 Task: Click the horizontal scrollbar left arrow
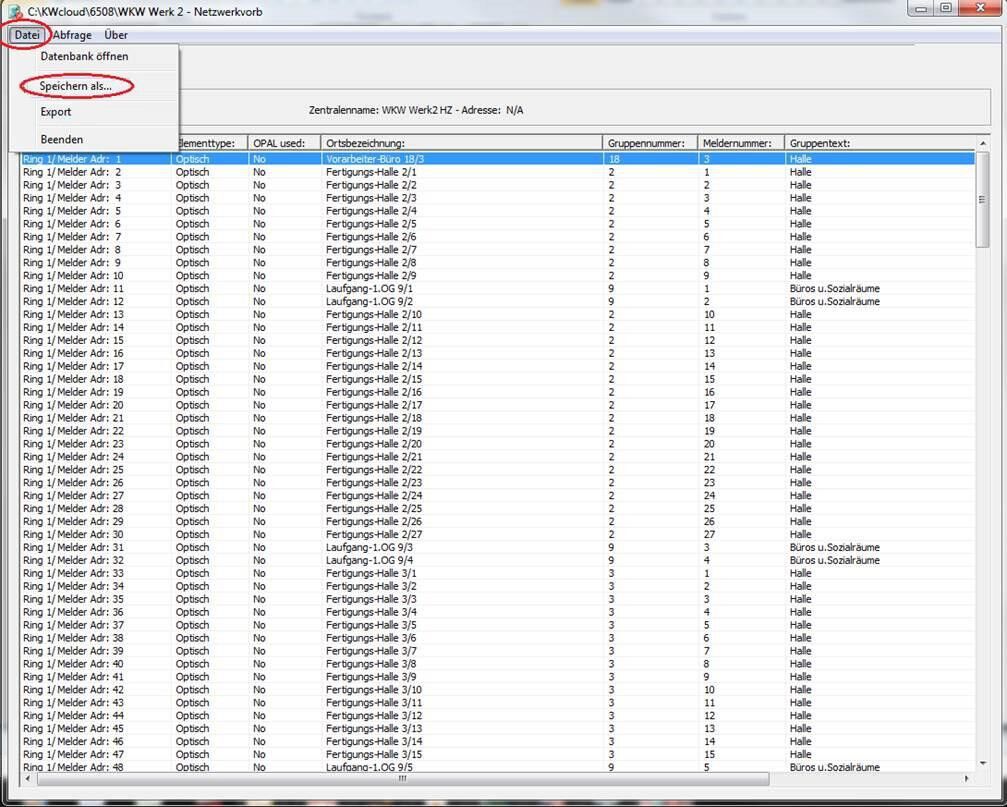pos(27,779)
